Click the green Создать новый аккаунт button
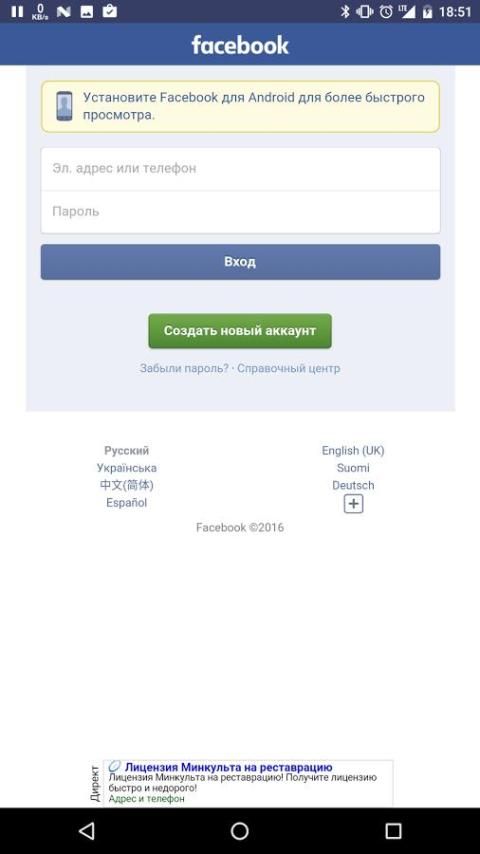 pyautogui.click(x=240, y=331)
